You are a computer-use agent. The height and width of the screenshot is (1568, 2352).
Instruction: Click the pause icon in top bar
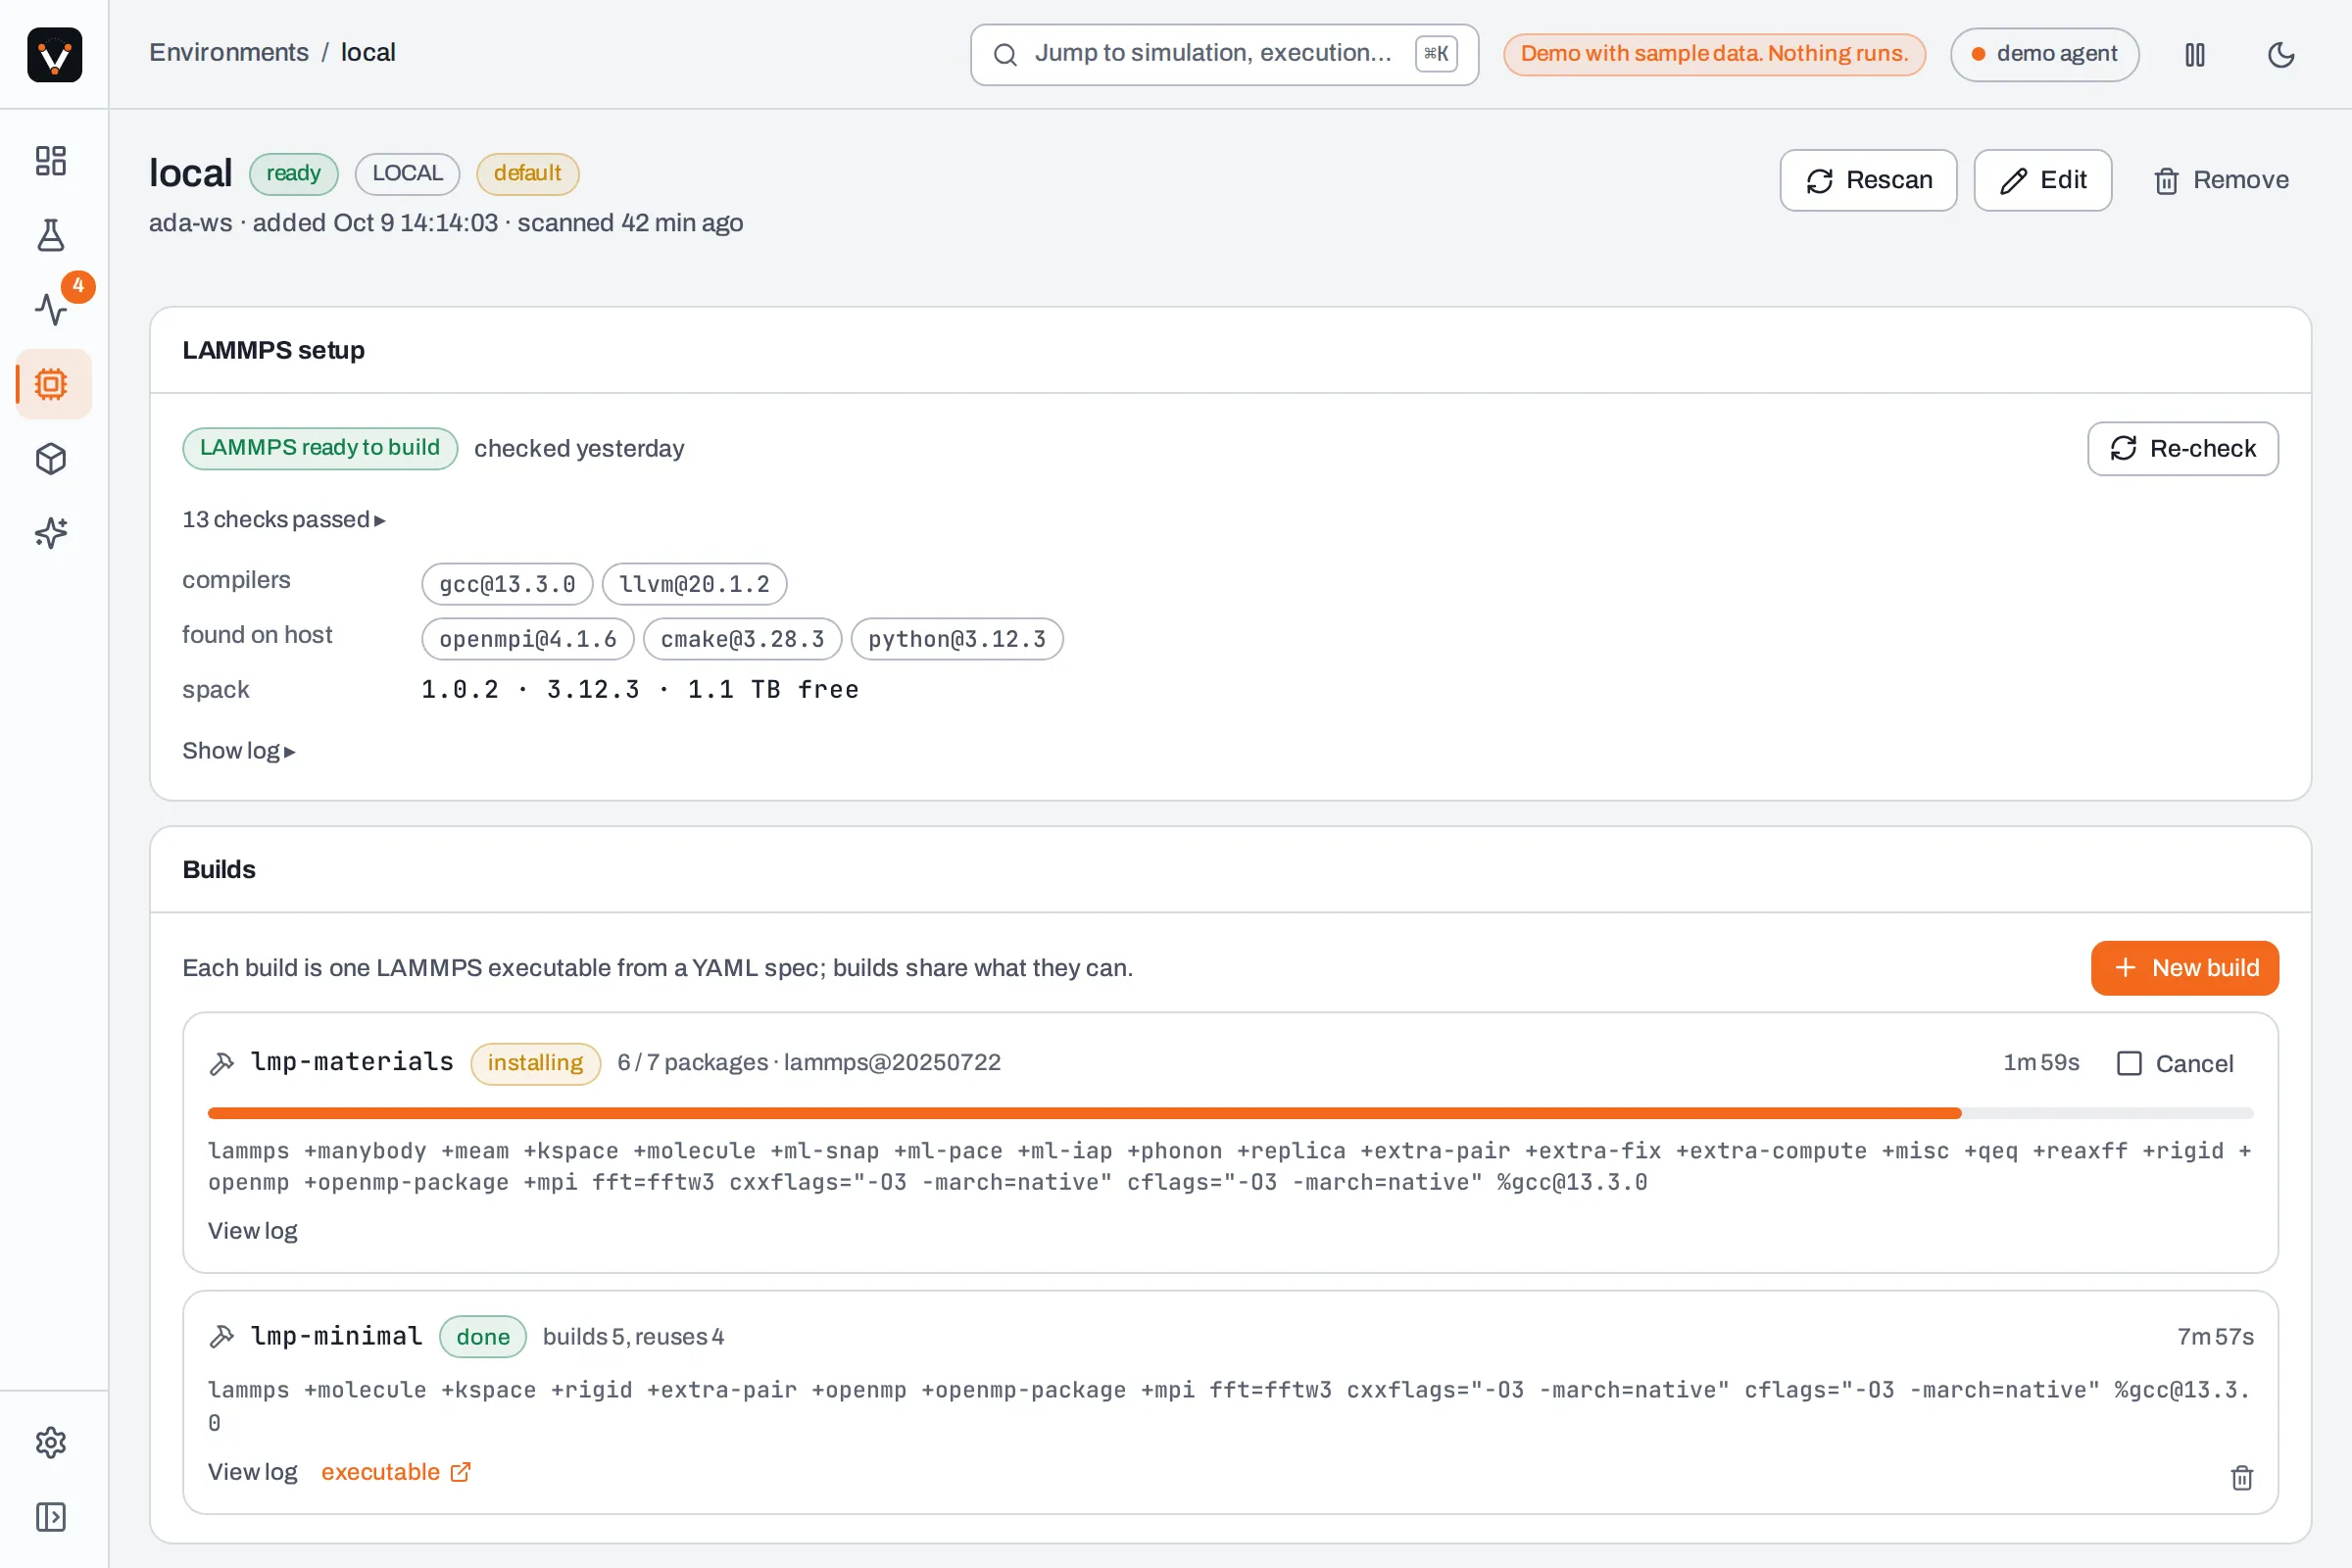coord(2195,54)
